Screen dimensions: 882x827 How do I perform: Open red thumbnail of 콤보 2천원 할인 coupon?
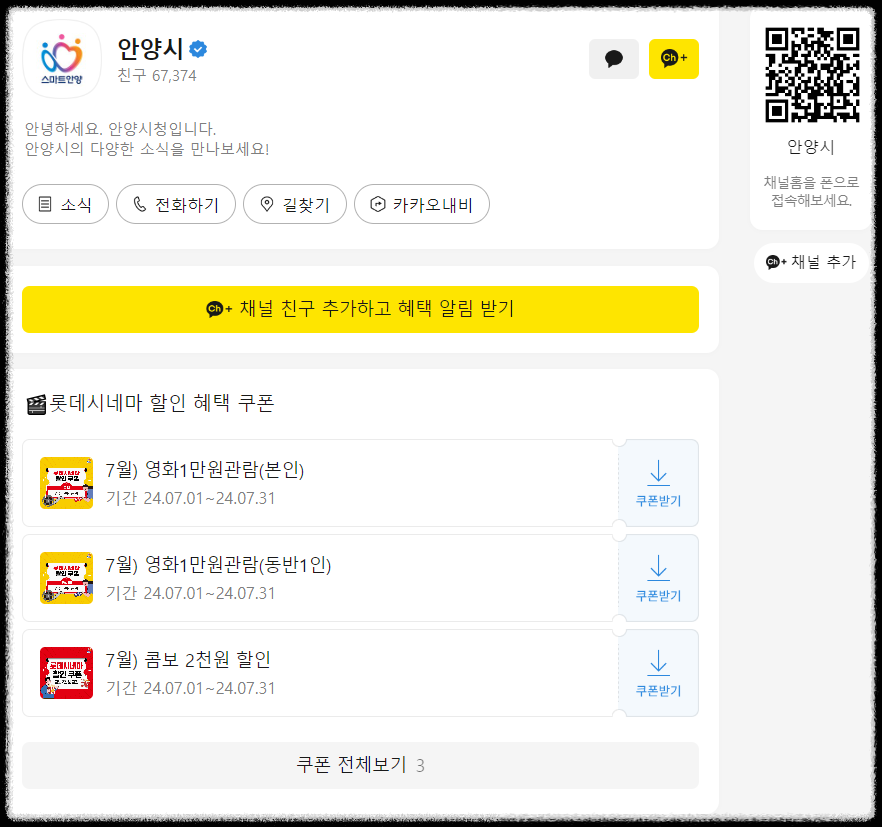pos(66,673)
